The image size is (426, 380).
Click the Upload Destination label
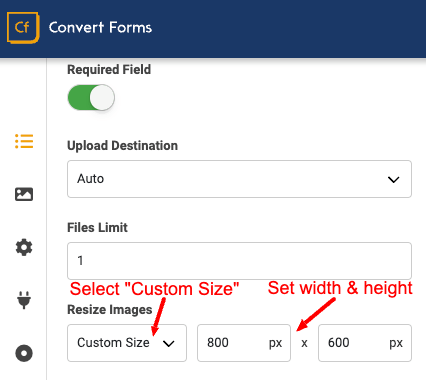[x=122, y=146]
